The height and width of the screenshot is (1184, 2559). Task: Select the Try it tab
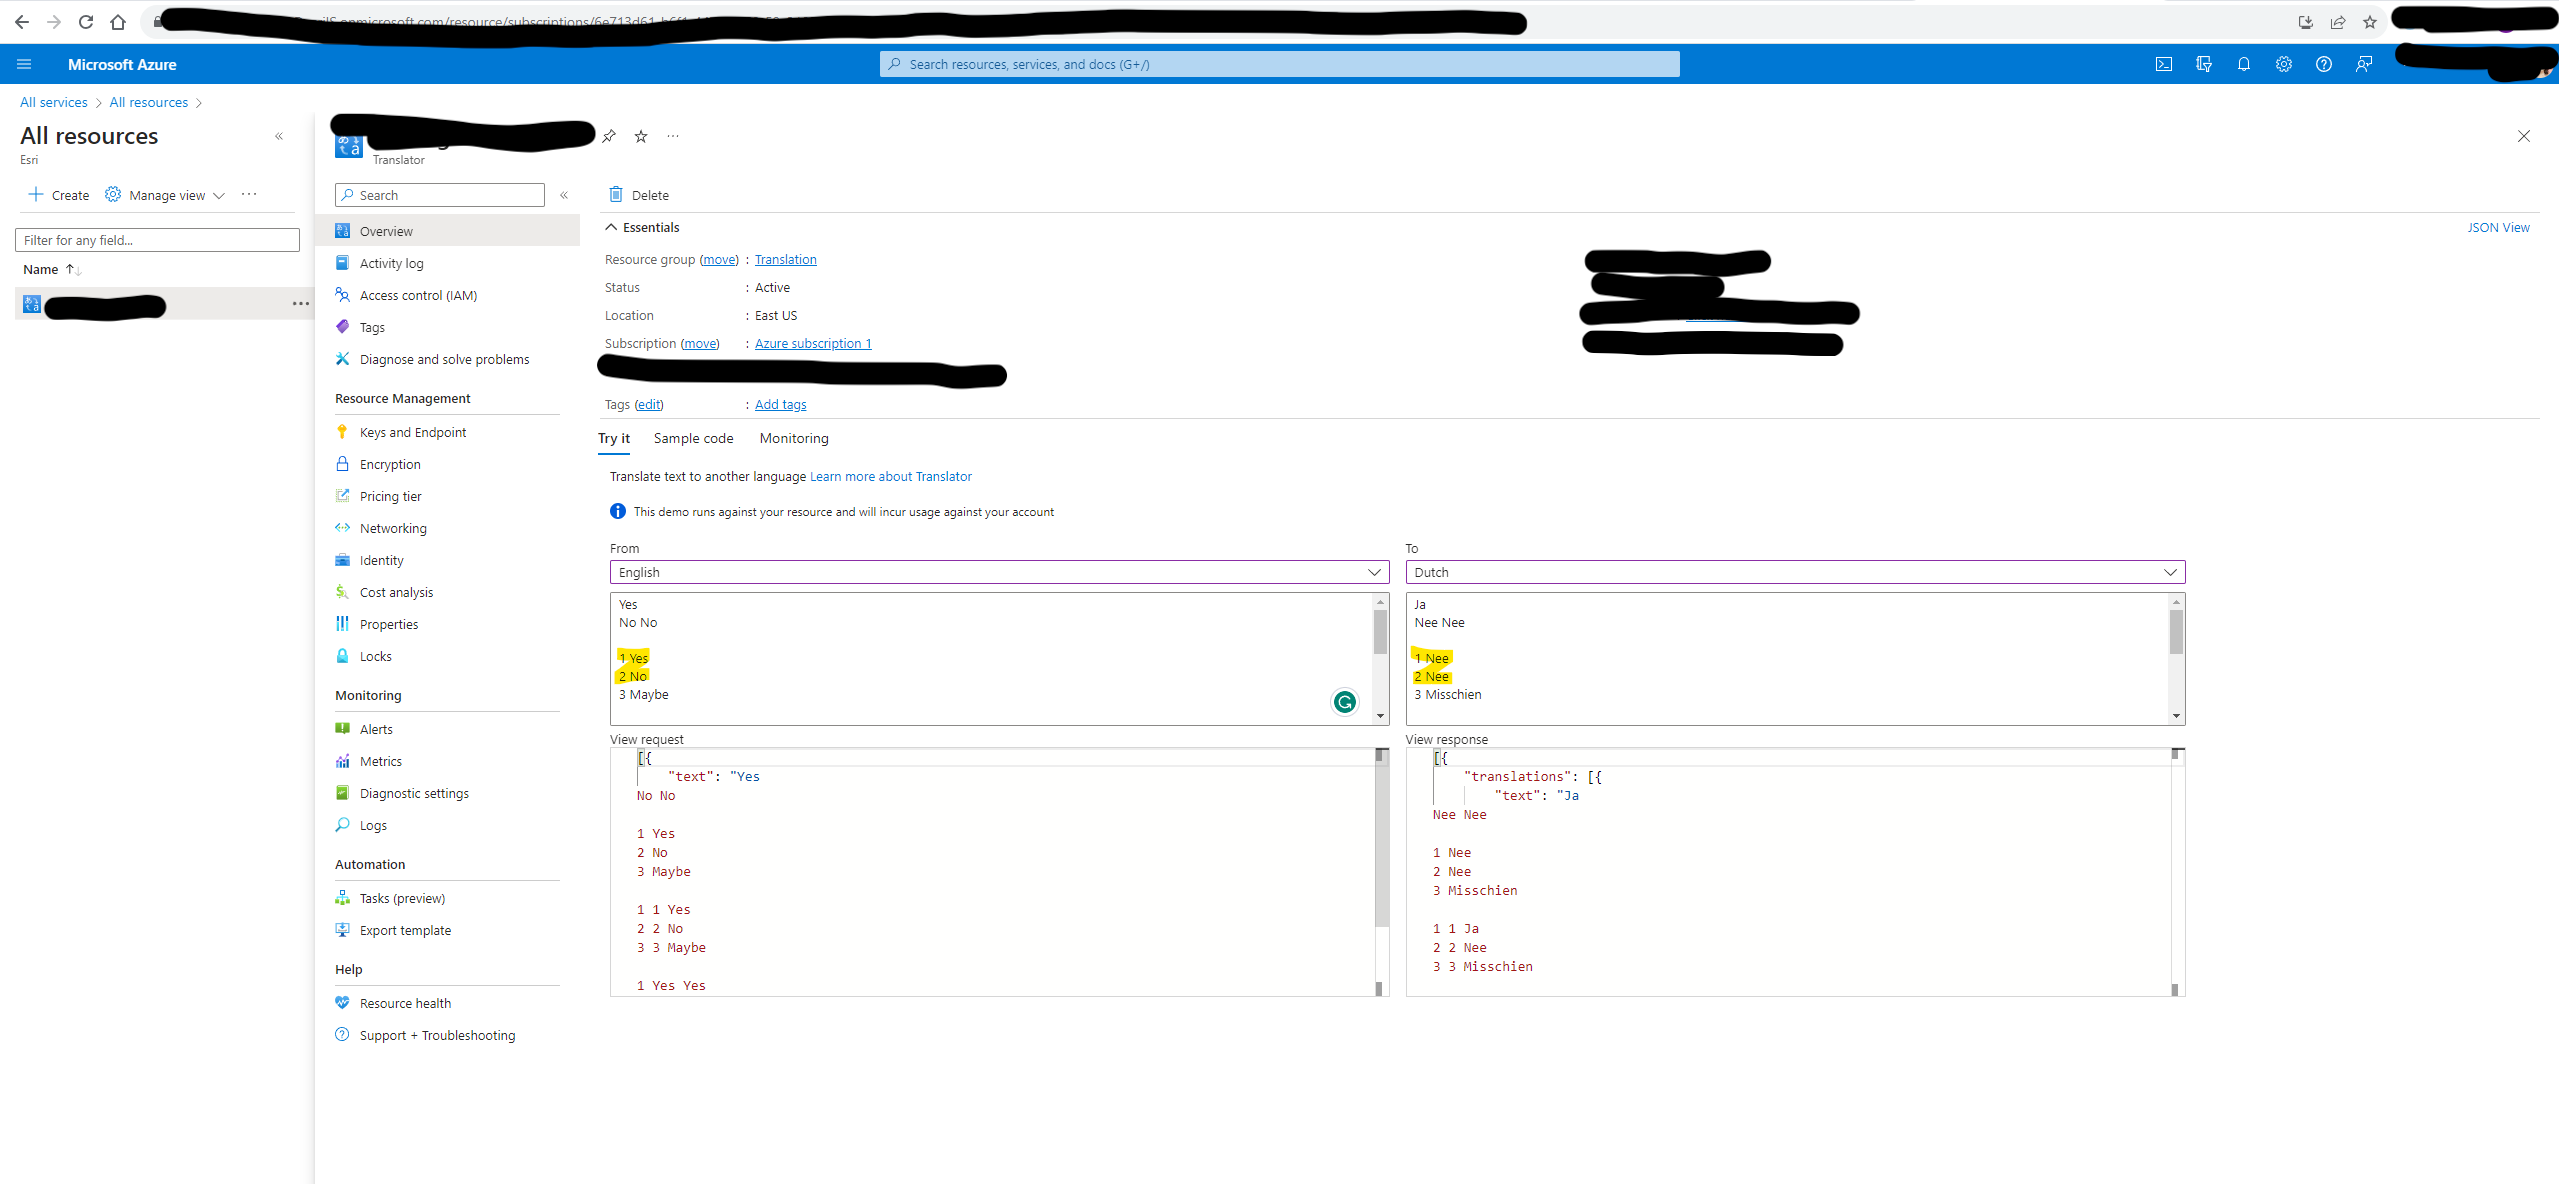pos(614,438)
